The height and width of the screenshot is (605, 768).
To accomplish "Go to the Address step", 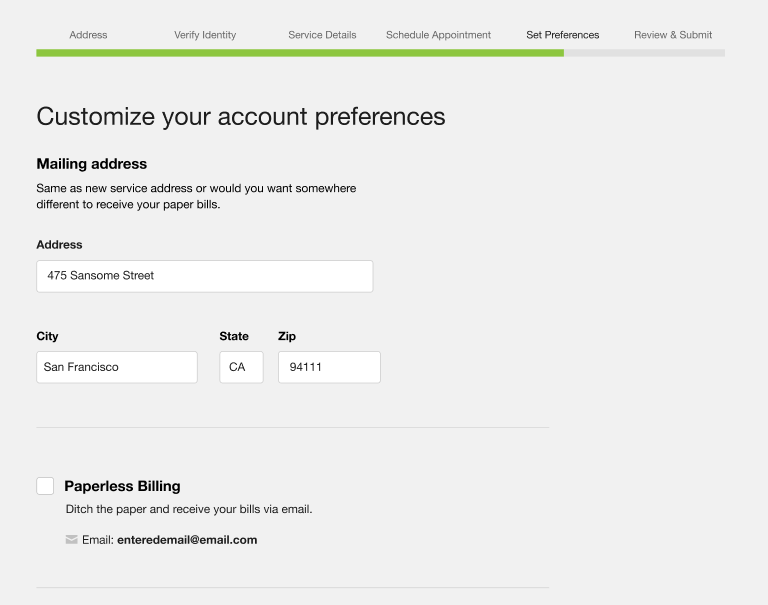I will [x=88, y=35].
